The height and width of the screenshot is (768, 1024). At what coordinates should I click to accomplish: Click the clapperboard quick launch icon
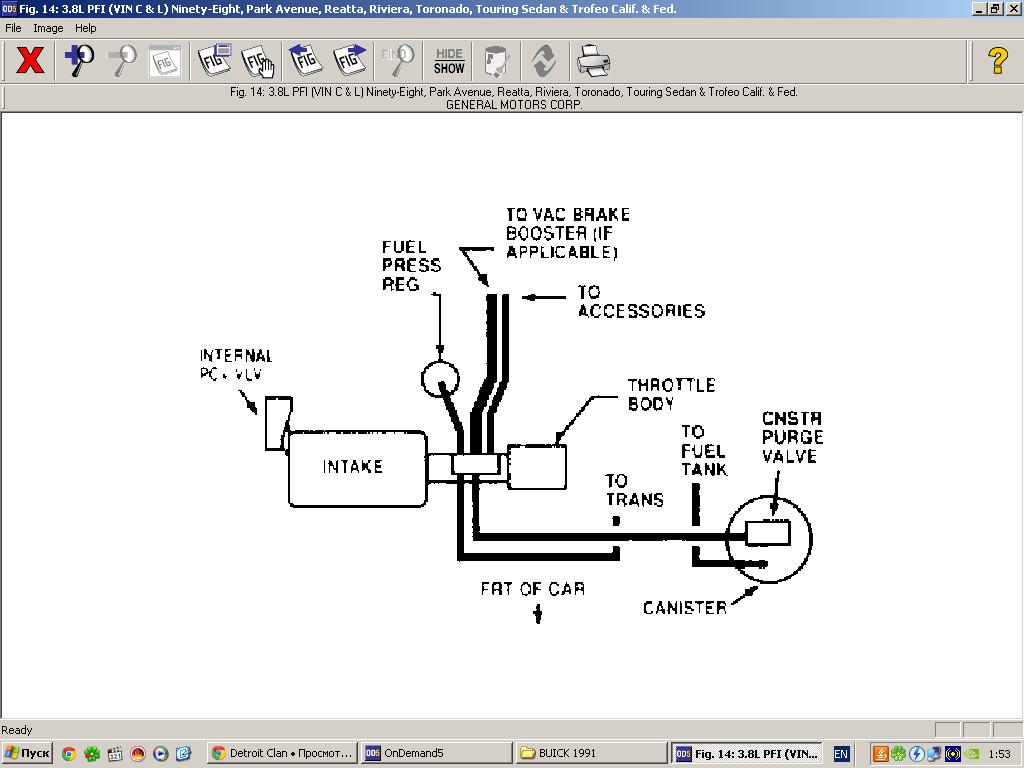pyautogui.click(x=115, y=754)
